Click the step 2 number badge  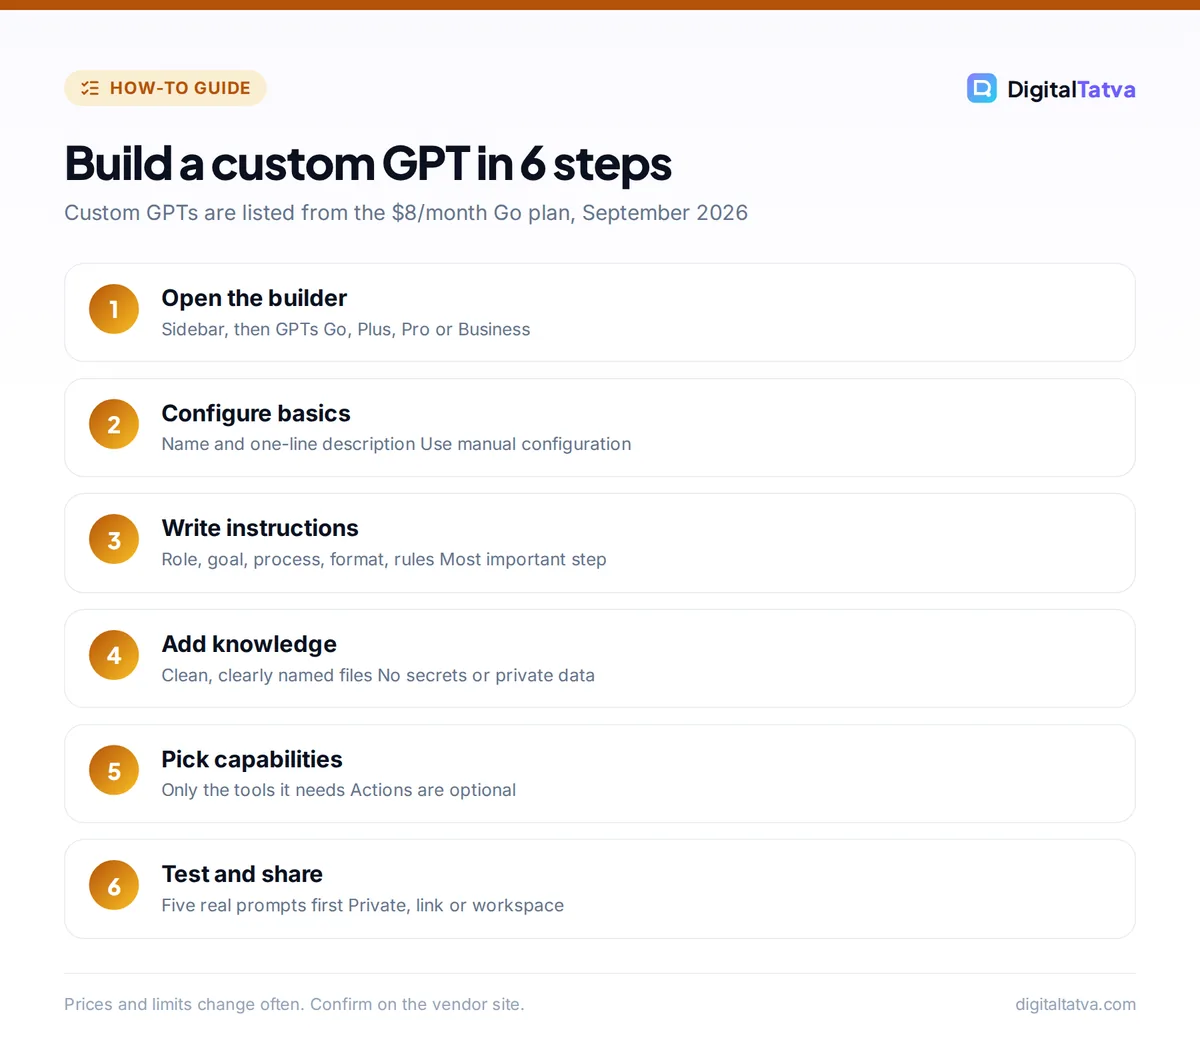coord(114,424)
